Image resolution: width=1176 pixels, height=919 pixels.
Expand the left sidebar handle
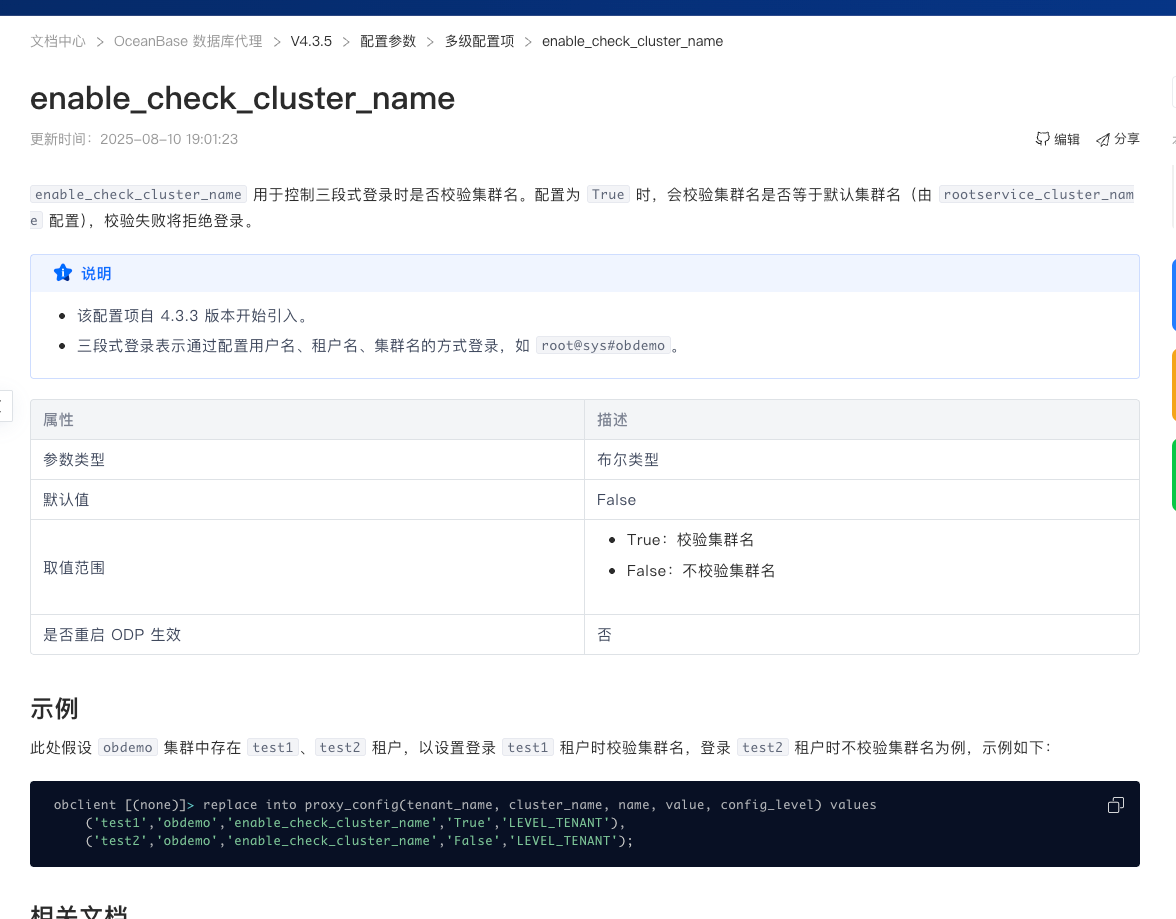tap(4, 405)
